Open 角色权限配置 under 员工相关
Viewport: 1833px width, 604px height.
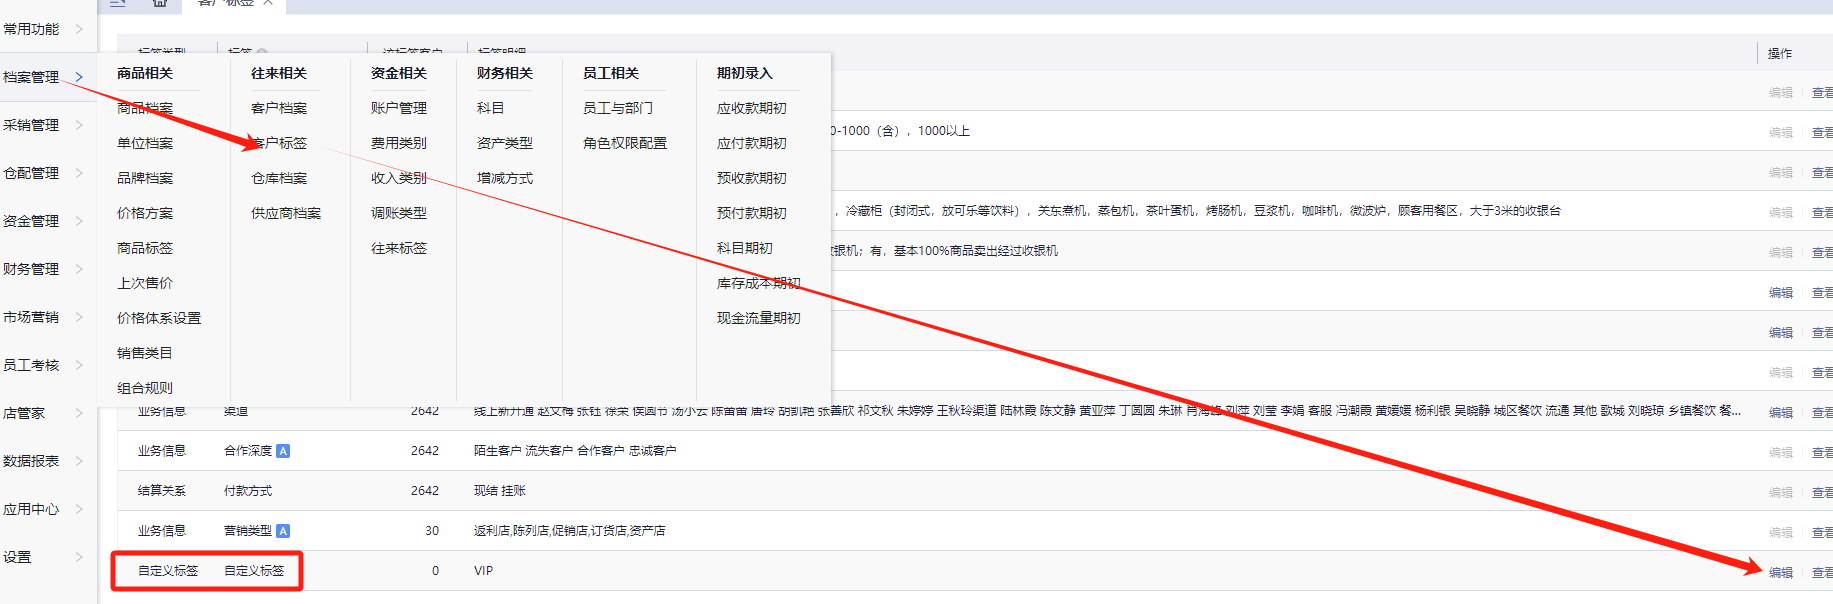coord(625,143)
